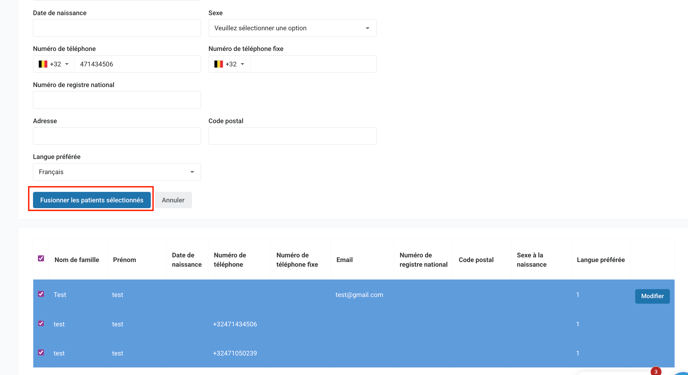The width and height of the screenshot is (688, 375).
Task: Click the Belgian flag in téléphone fixe field
Action: tap(218, 64)
